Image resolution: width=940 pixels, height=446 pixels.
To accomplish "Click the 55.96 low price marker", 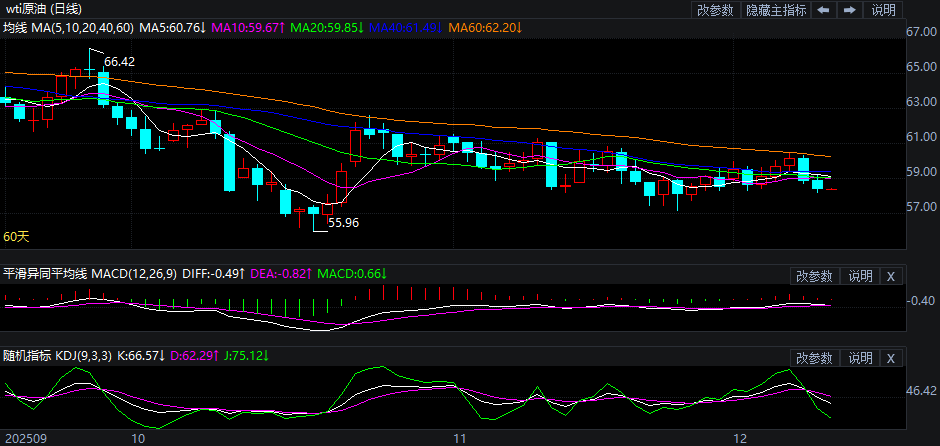I will click(x=343, y=223).
